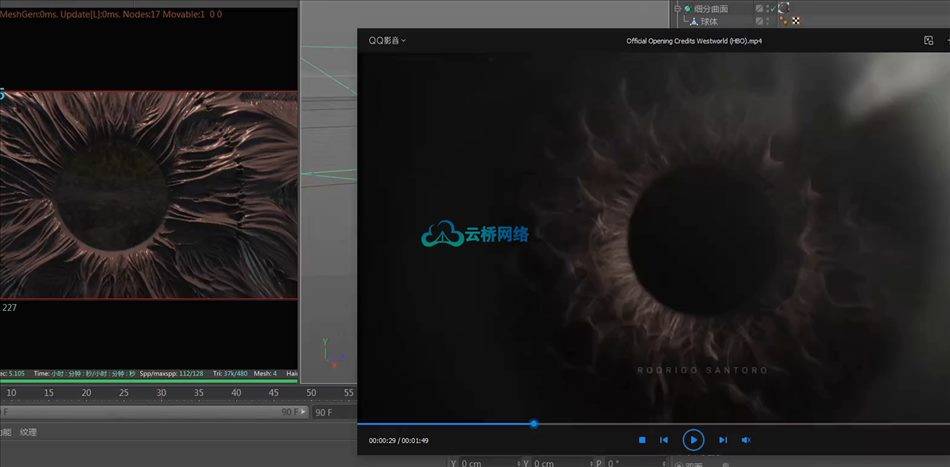The width and height of the screenshot is (950, 467).
Task: Click frame 50 on the timeline ruler
Action: (311, 392)
